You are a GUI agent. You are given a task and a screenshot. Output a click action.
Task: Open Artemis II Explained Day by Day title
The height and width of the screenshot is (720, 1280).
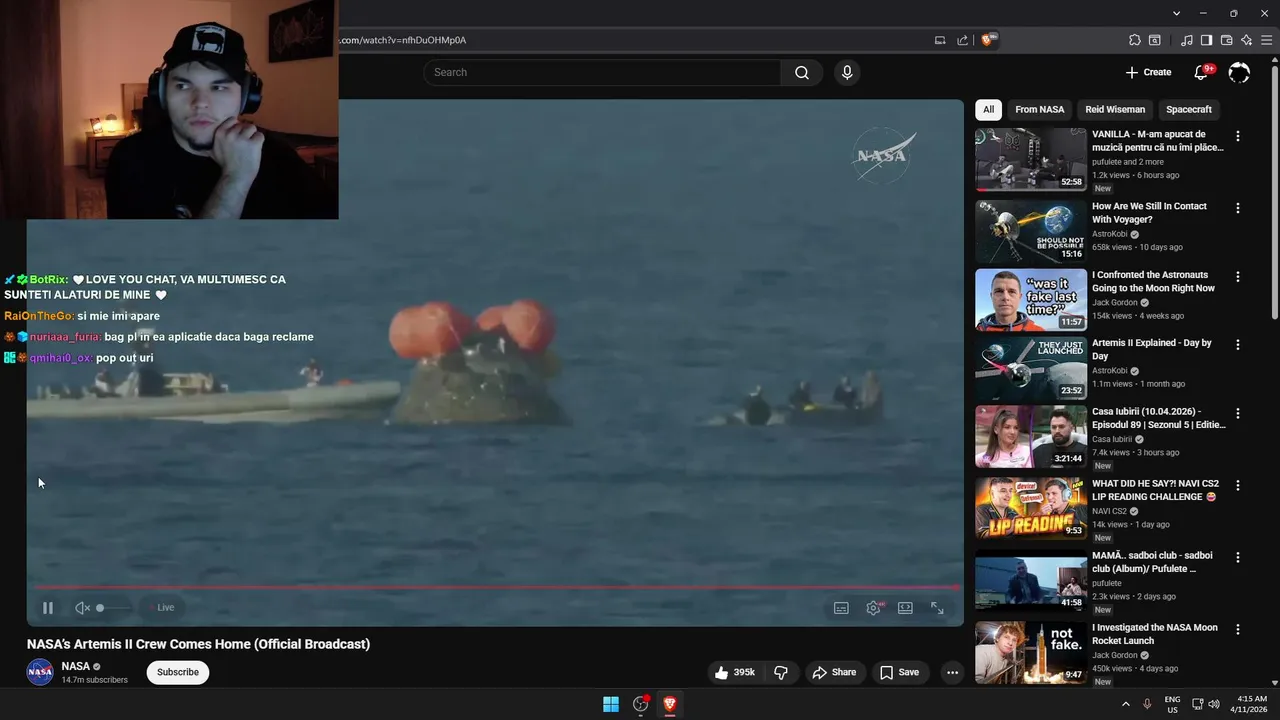click(x=1151, y=349)
